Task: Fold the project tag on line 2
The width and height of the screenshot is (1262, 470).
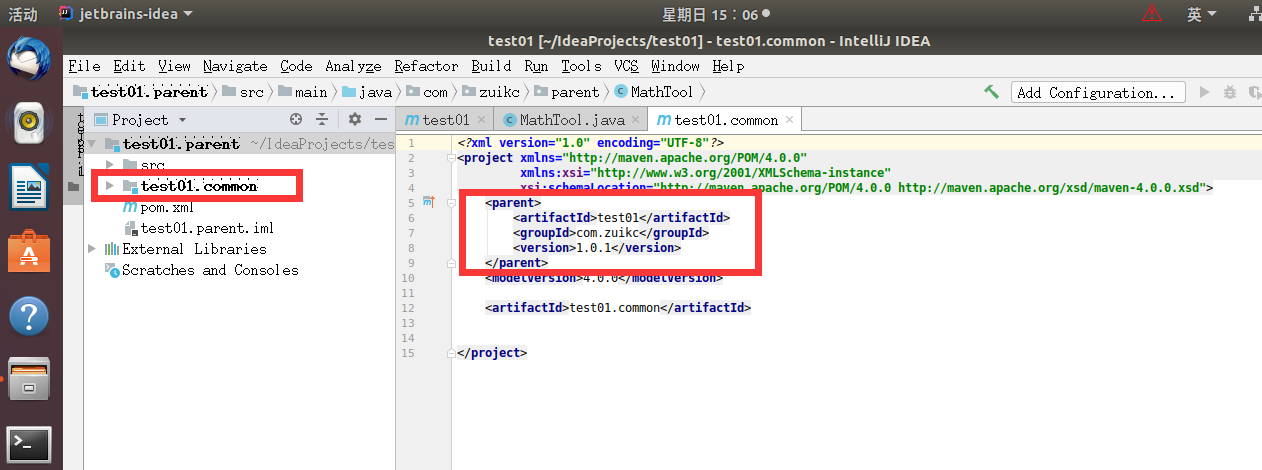Action: [x=450, y=158]
